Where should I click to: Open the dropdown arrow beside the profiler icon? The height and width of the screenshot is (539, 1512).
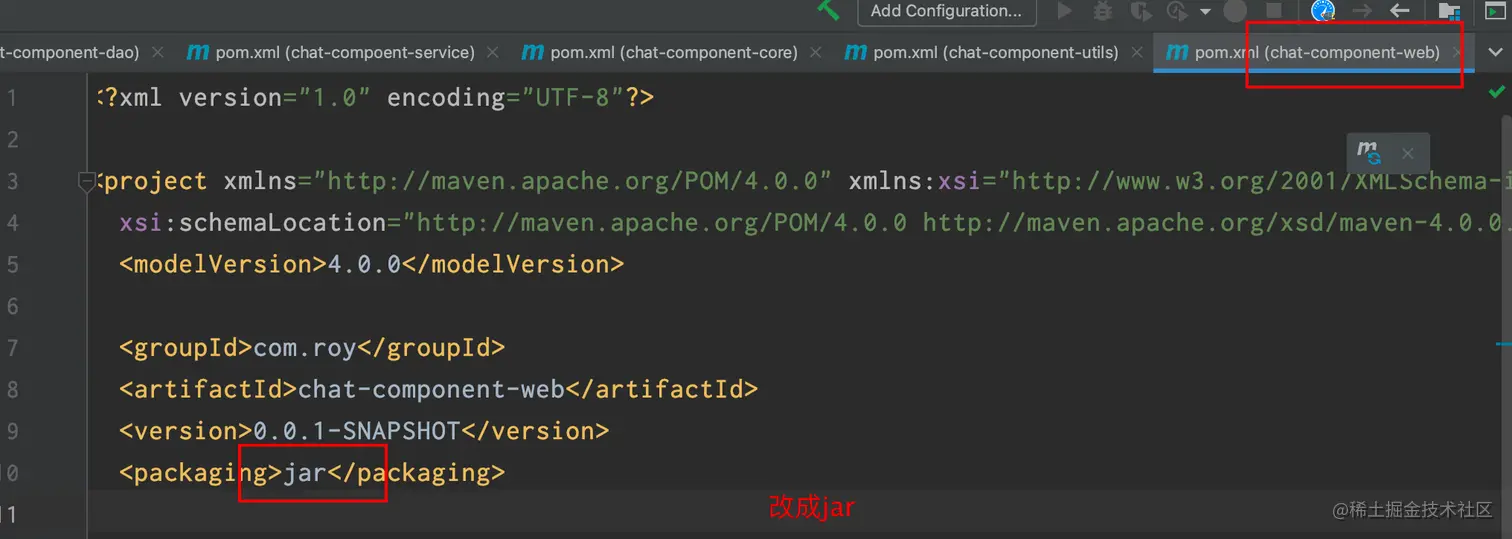pos(1205,12)
